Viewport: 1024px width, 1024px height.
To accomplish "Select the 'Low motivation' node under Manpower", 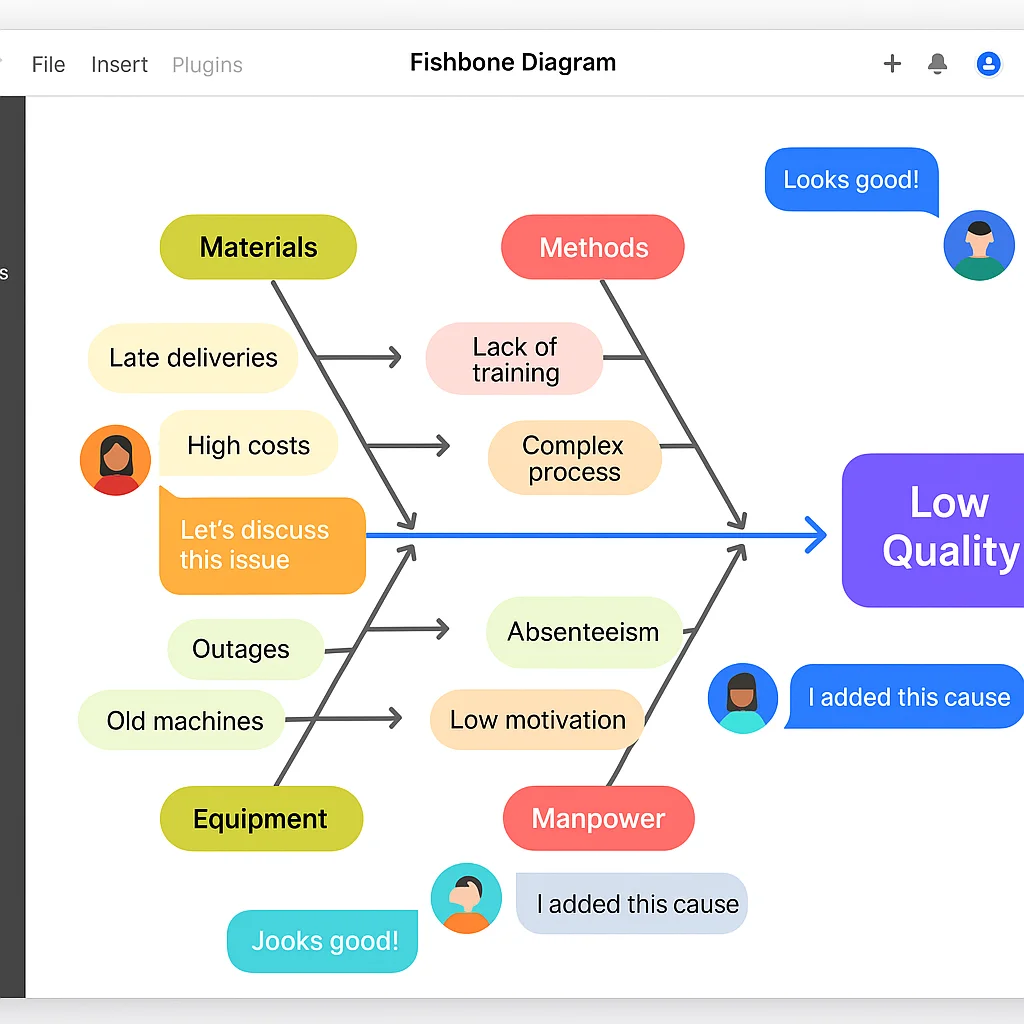I will pyautogui.click(x=536, y=720).
